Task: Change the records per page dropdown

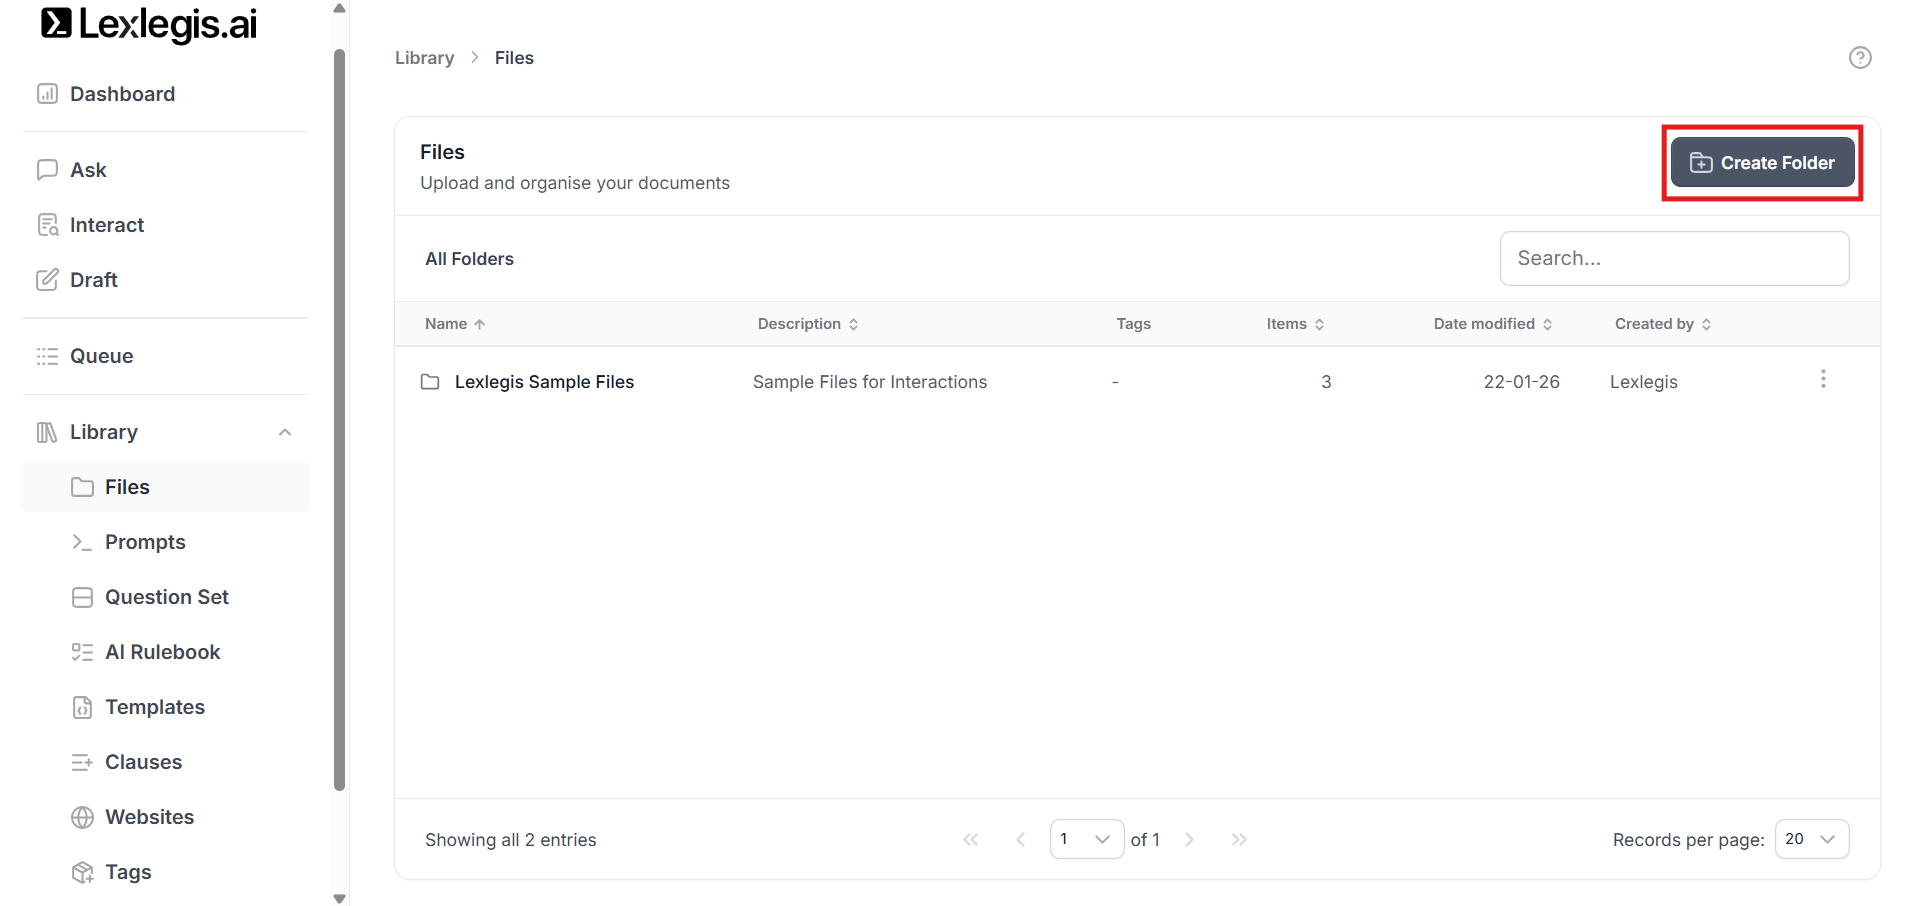Action: (x=1811, y=839)
